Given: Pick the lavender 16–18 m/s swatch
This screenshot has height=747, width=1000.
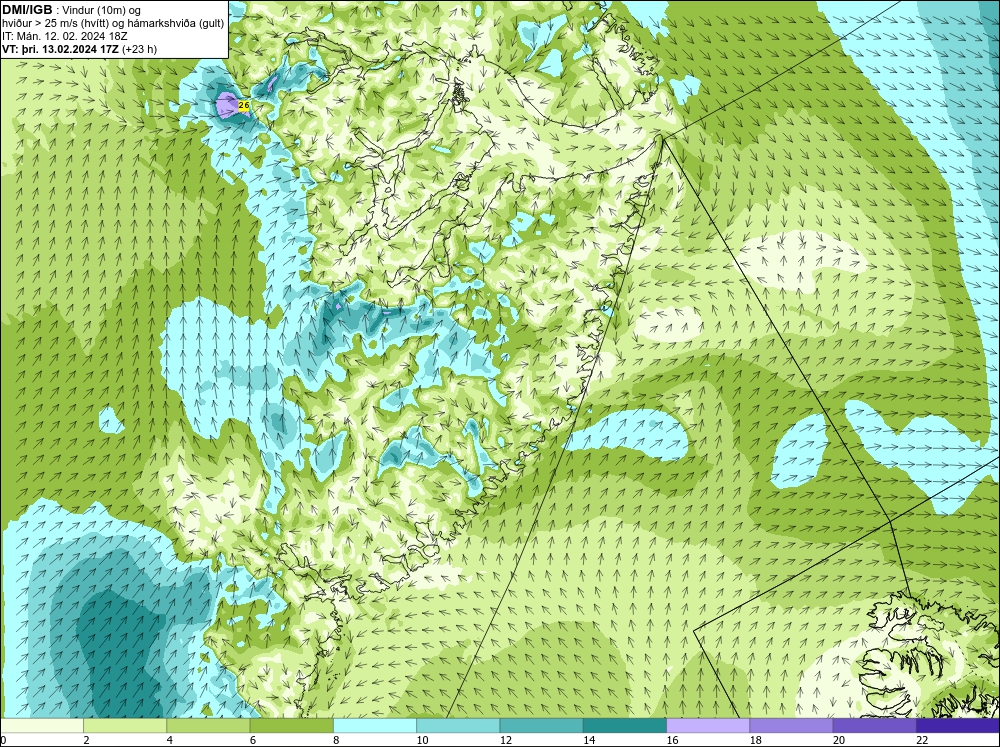Looking at the screenshot, I should tap(708, 726).
